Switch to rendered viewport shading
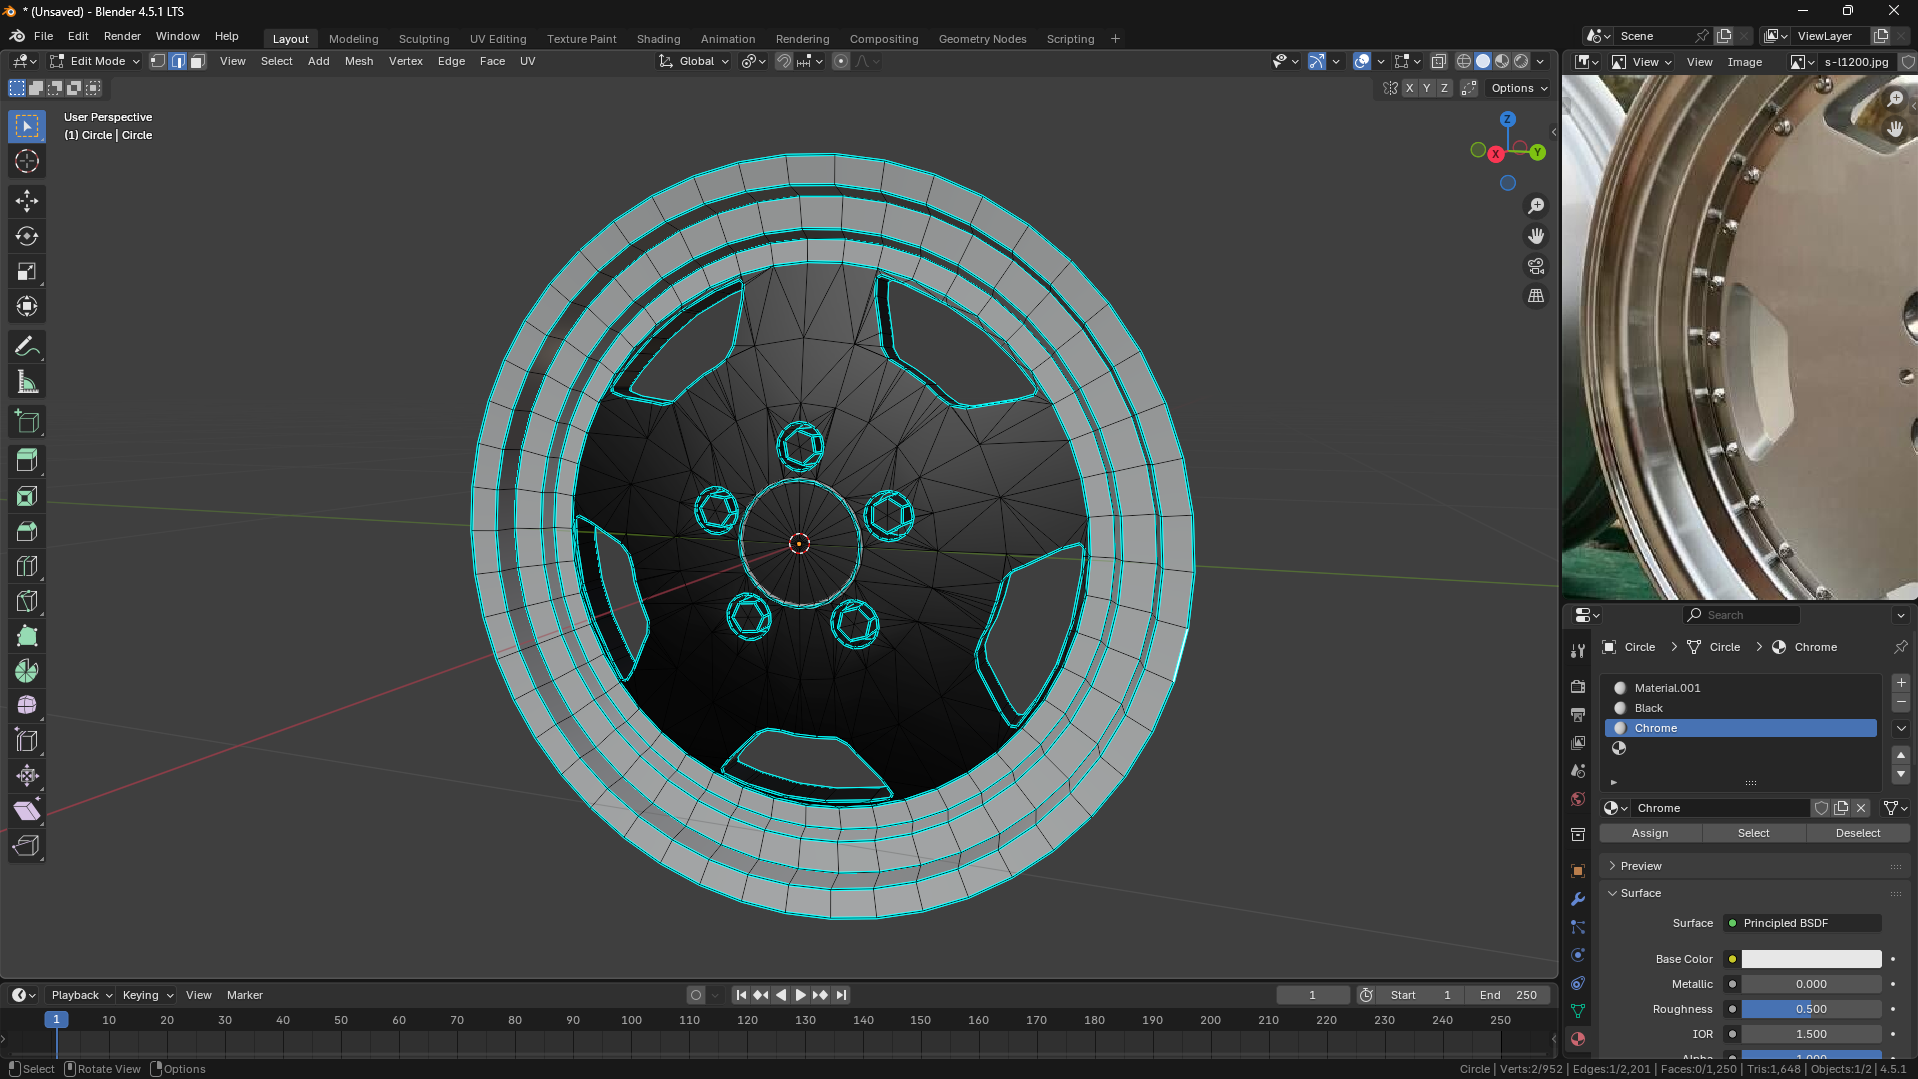The image size is (1918, 1079). click(x=1521, y=61)
